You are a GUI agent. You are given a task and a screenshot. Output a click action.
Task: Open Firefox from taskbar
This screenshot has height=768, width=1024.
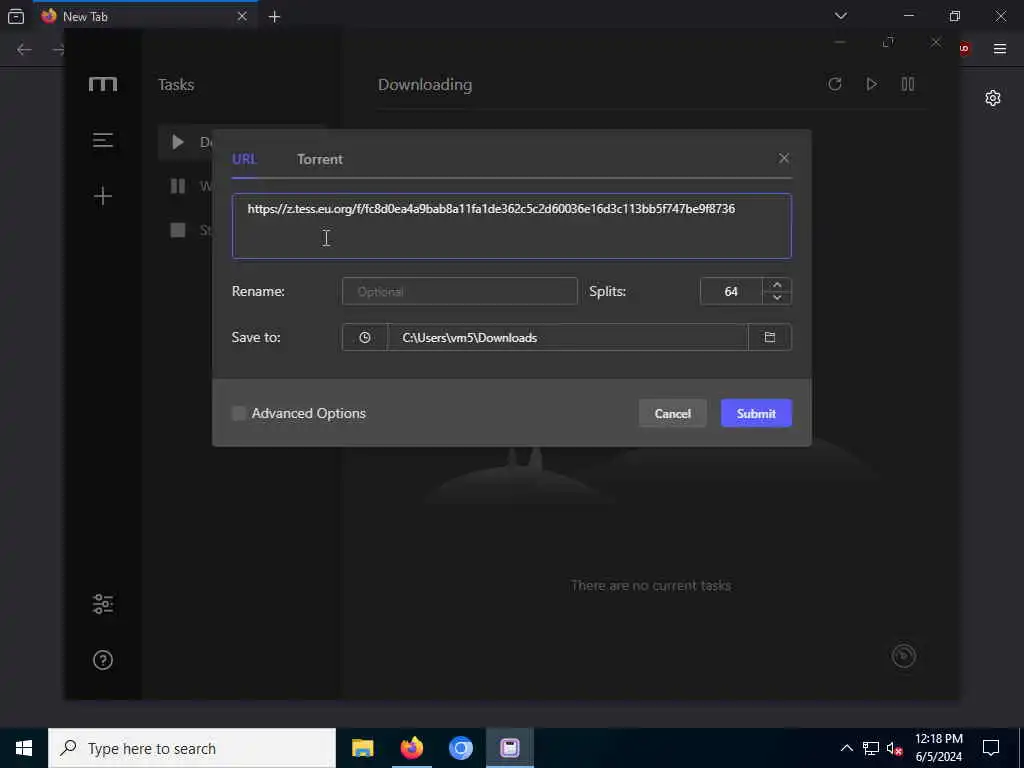tap(411, 748)
